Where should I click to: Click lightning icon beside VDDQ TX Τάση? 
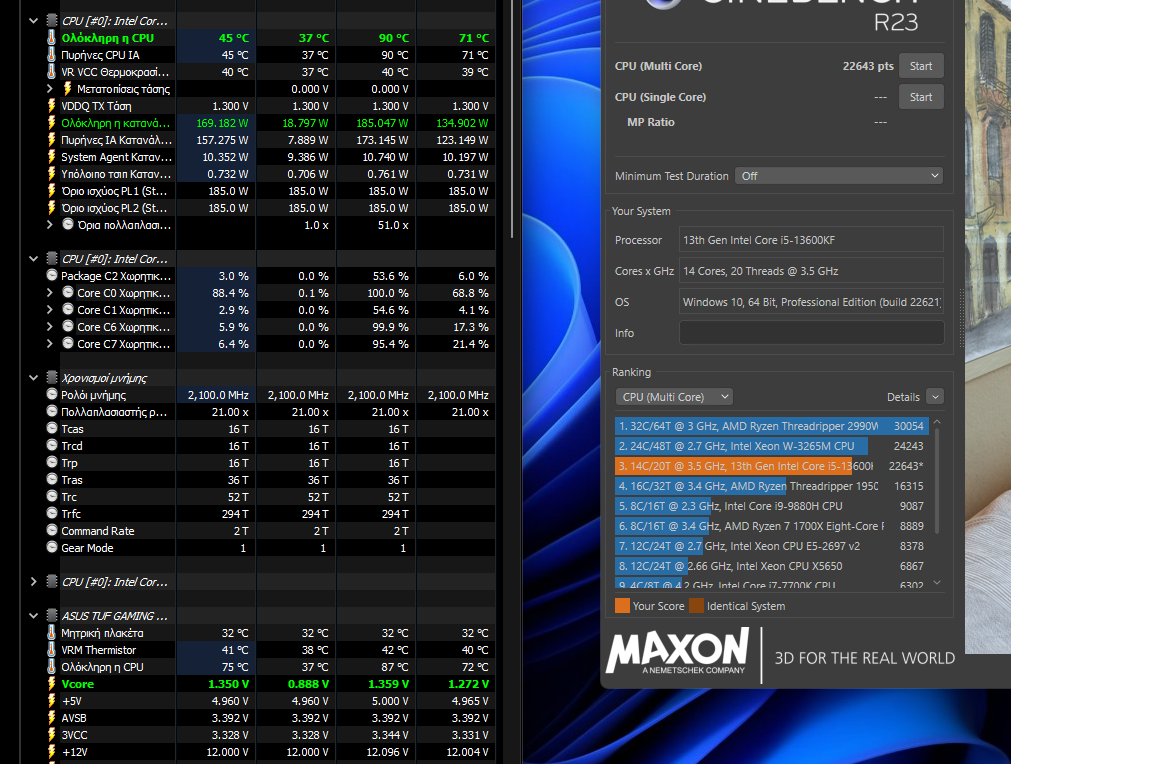tap(51, 106)
